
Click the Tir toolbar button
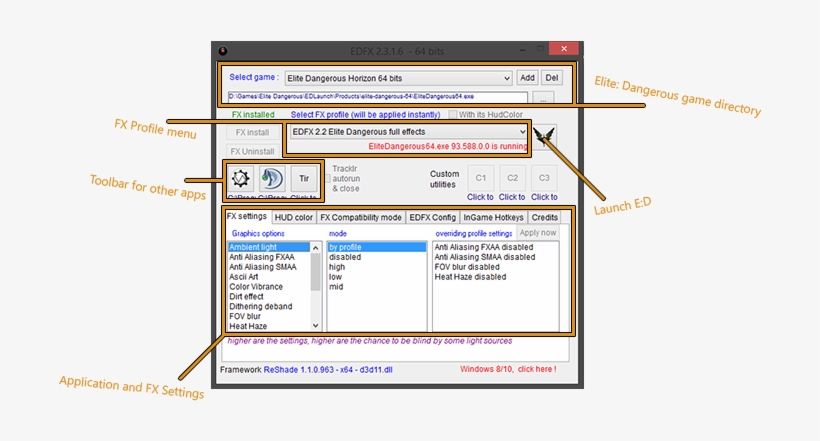pyautogui.click(x=304, y=179)
